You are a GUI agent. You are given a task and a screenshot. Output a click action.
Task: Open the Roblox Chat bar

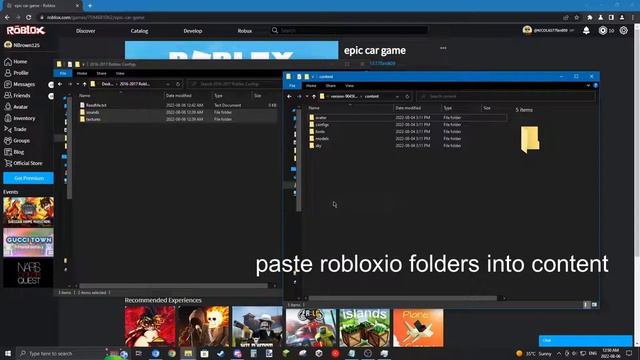click(x=585, y=340)
